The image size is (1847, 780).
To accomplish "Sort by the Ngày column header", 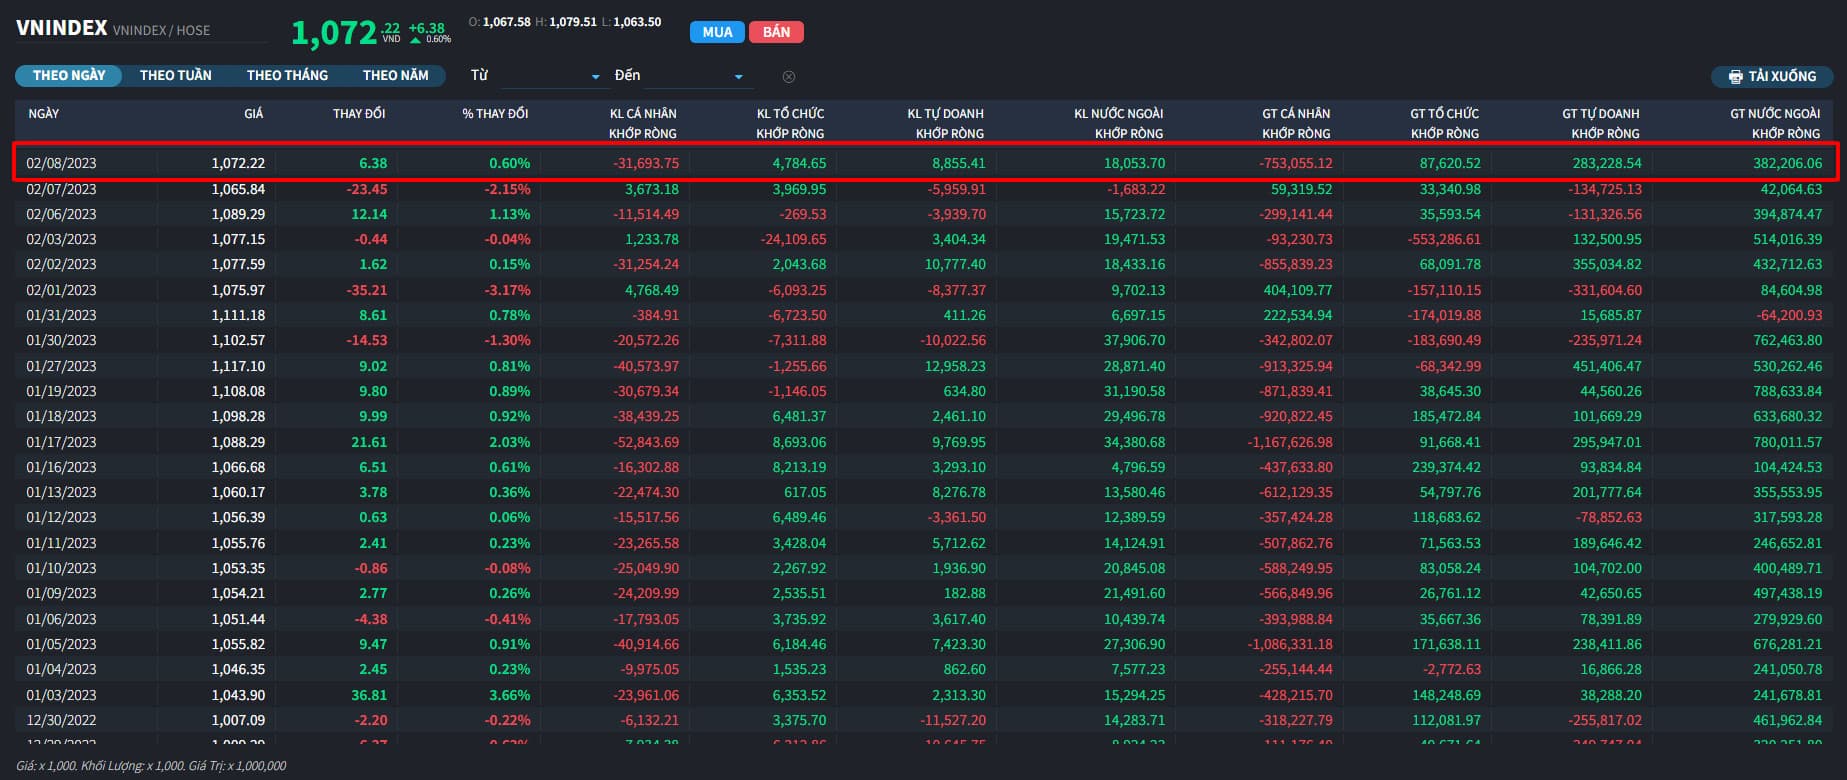I will [x=43, y=114].
